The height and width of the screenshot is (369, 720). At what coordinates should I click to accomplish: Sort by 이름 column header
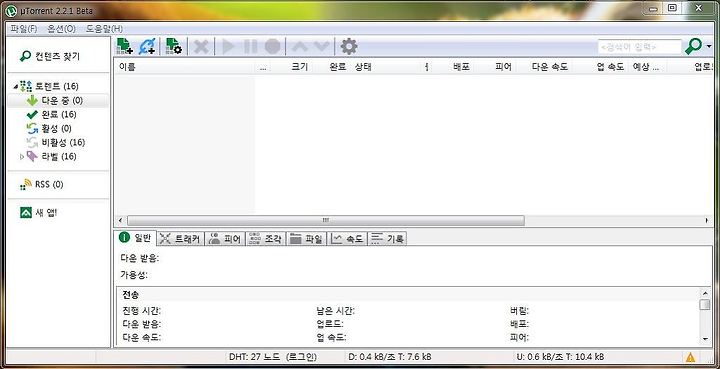[184, 67]
